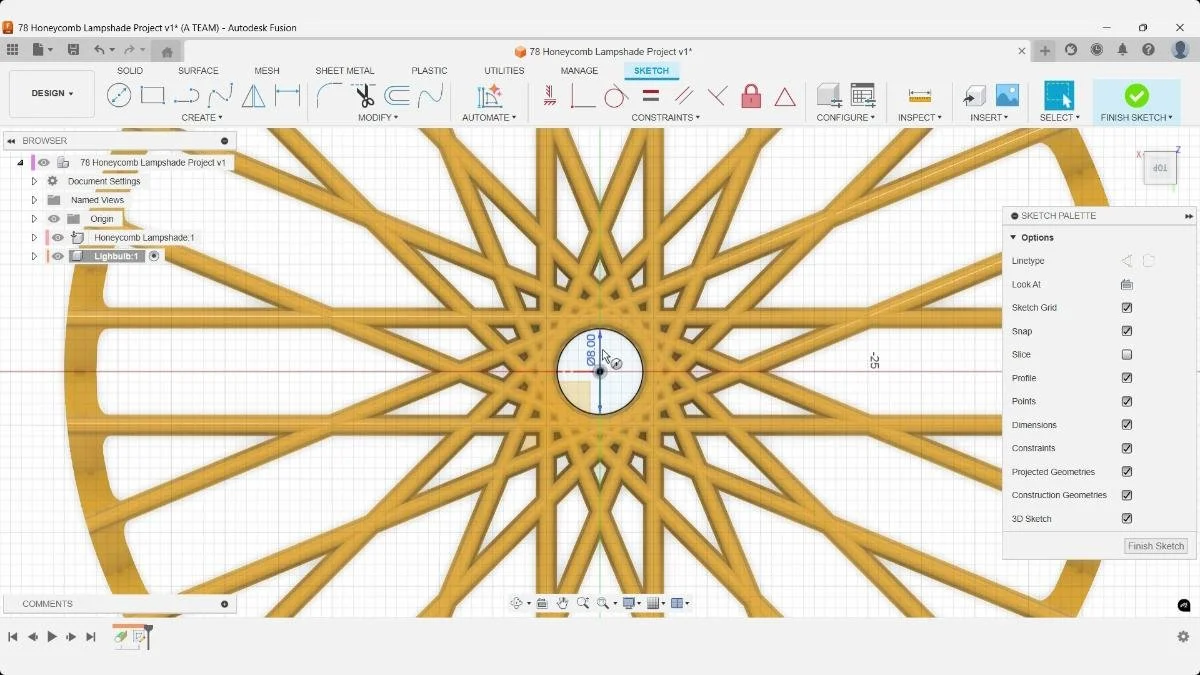
Task: Apply the Parallel constraint
Action: [684, 96]
